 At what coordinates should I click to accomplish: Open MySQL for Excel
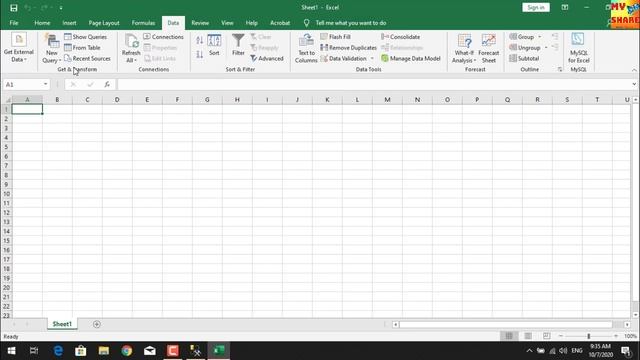click(578, 48)
